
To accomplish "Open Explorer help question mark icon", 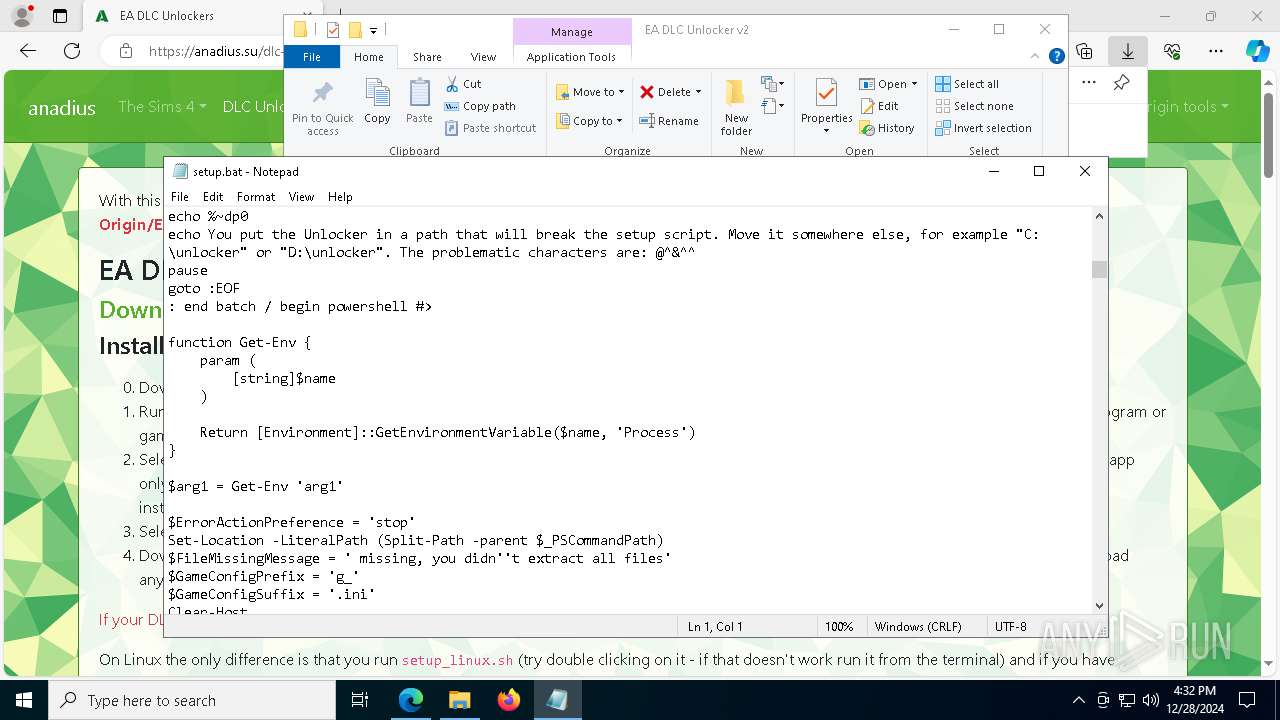I will coord(1056,57).
